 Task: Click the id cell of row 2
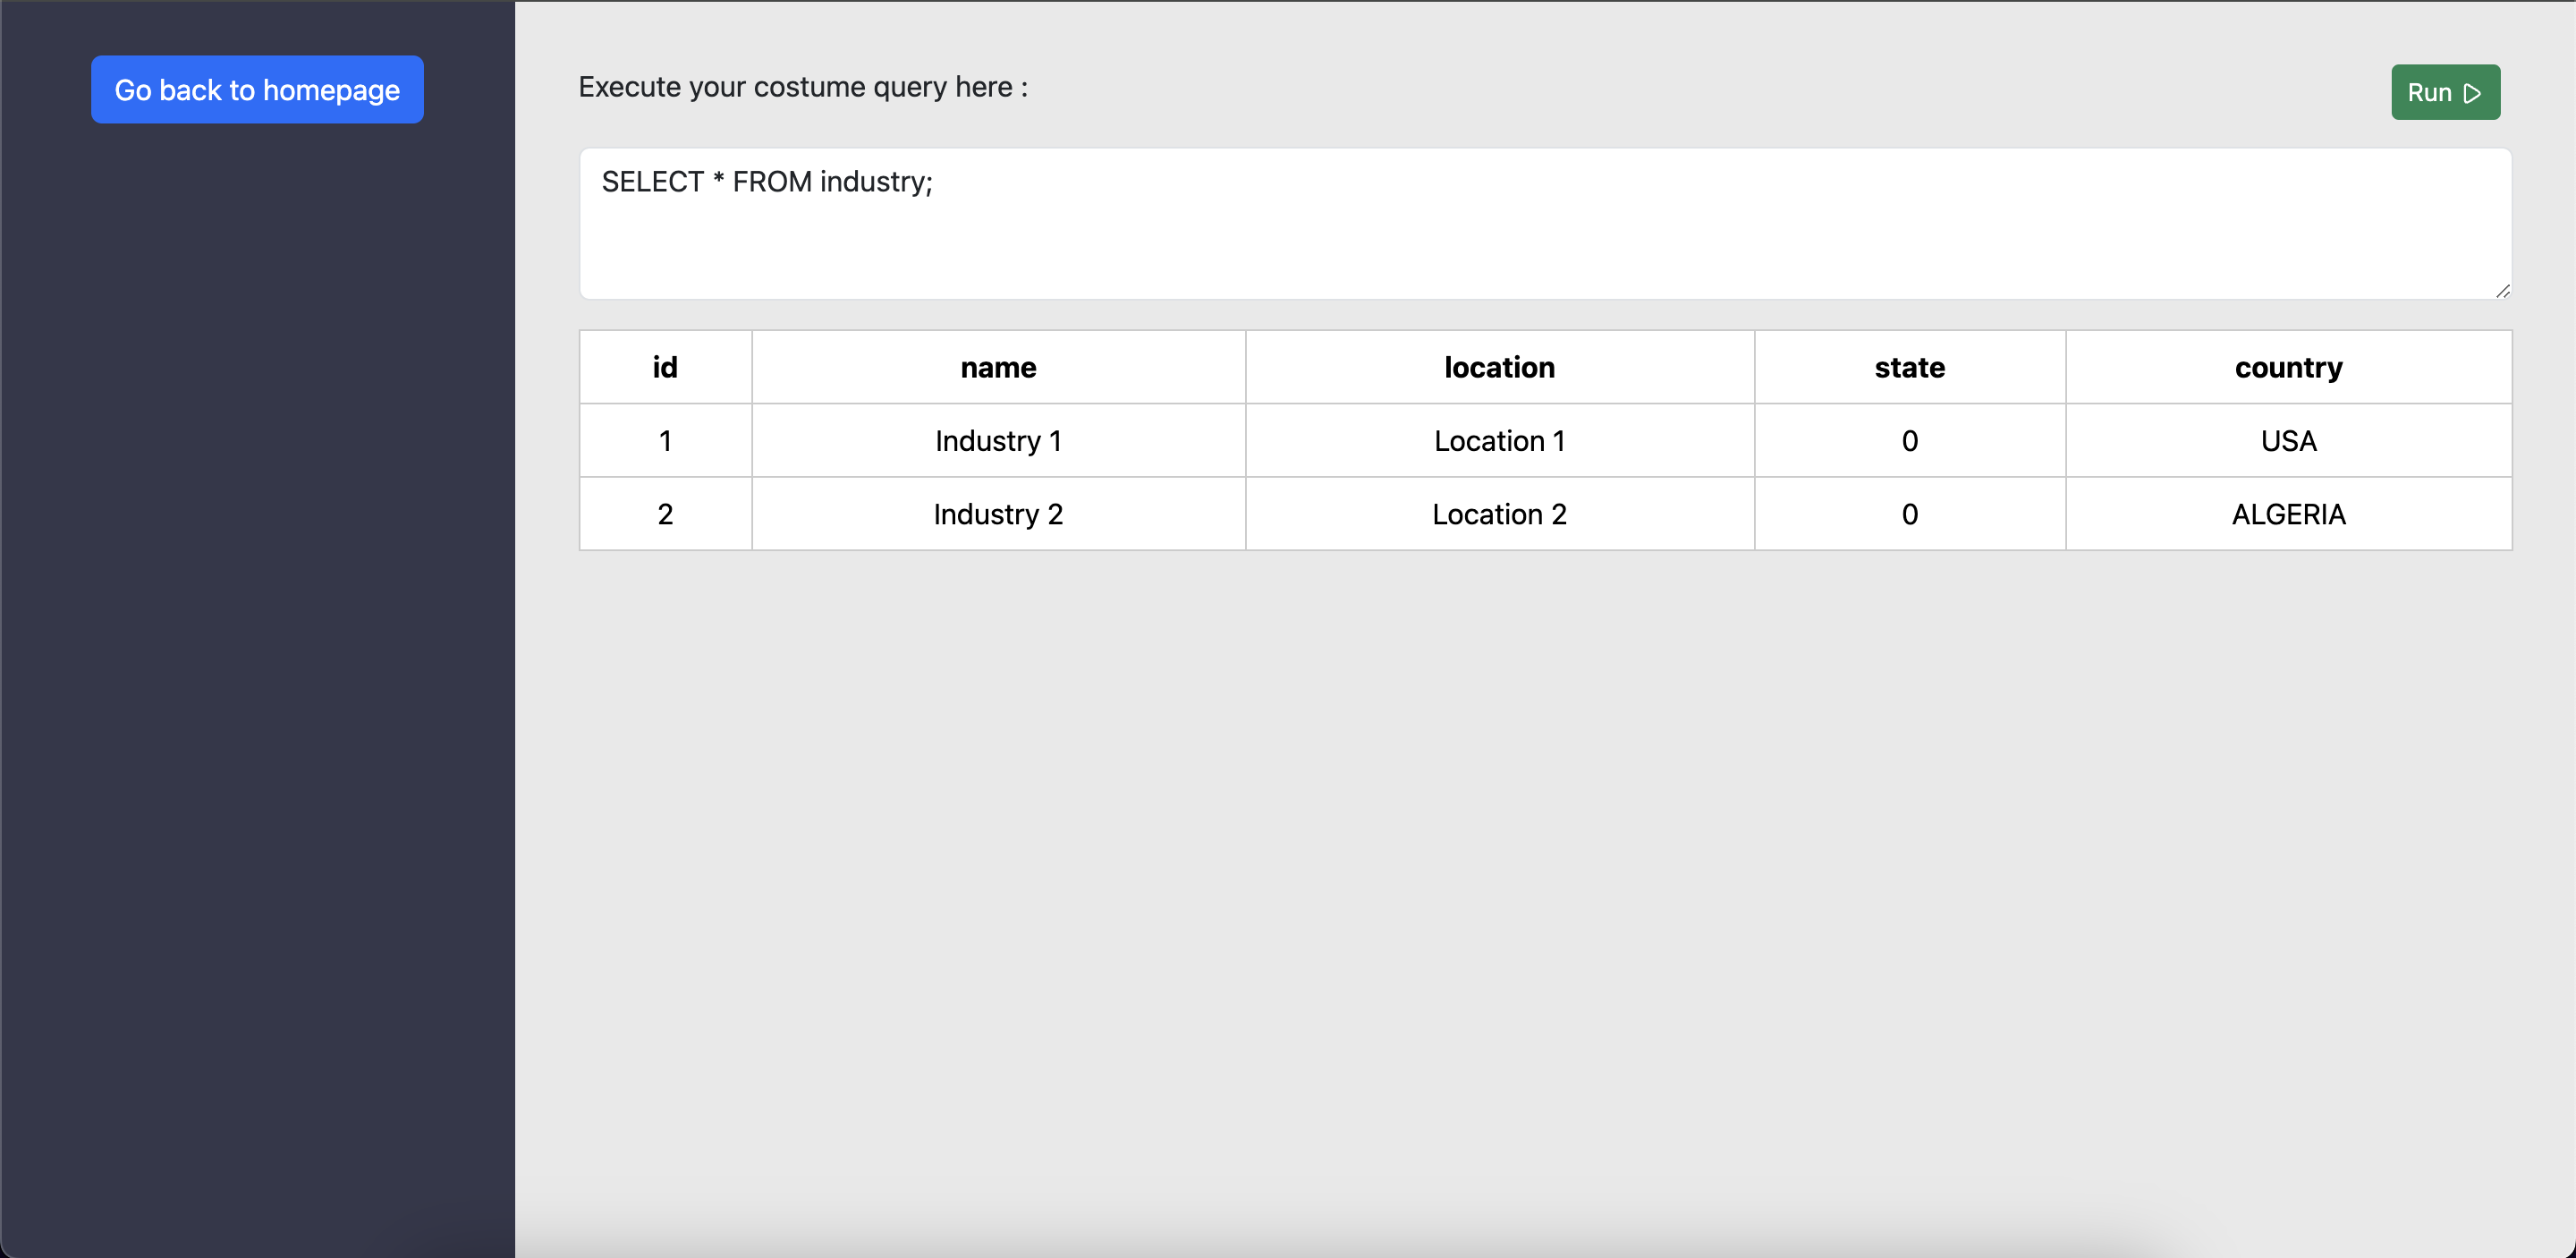point(665,514)
